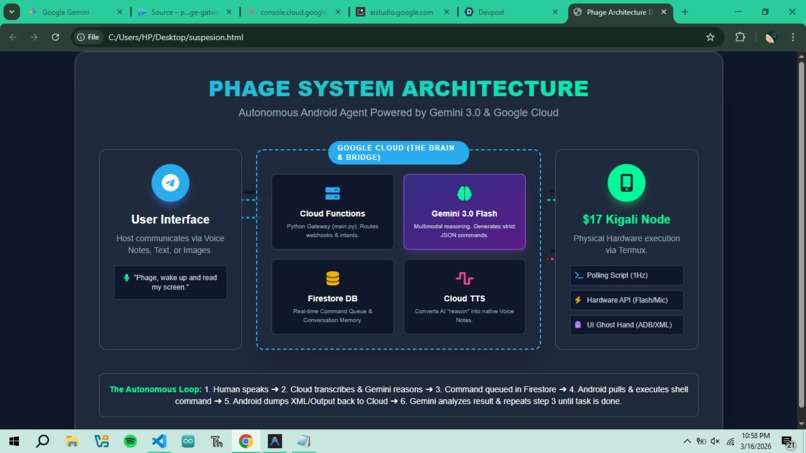Click the Cloud TTS waveform icon
Image resolution: width=806 pixels, height=453 pixels.
464,278
